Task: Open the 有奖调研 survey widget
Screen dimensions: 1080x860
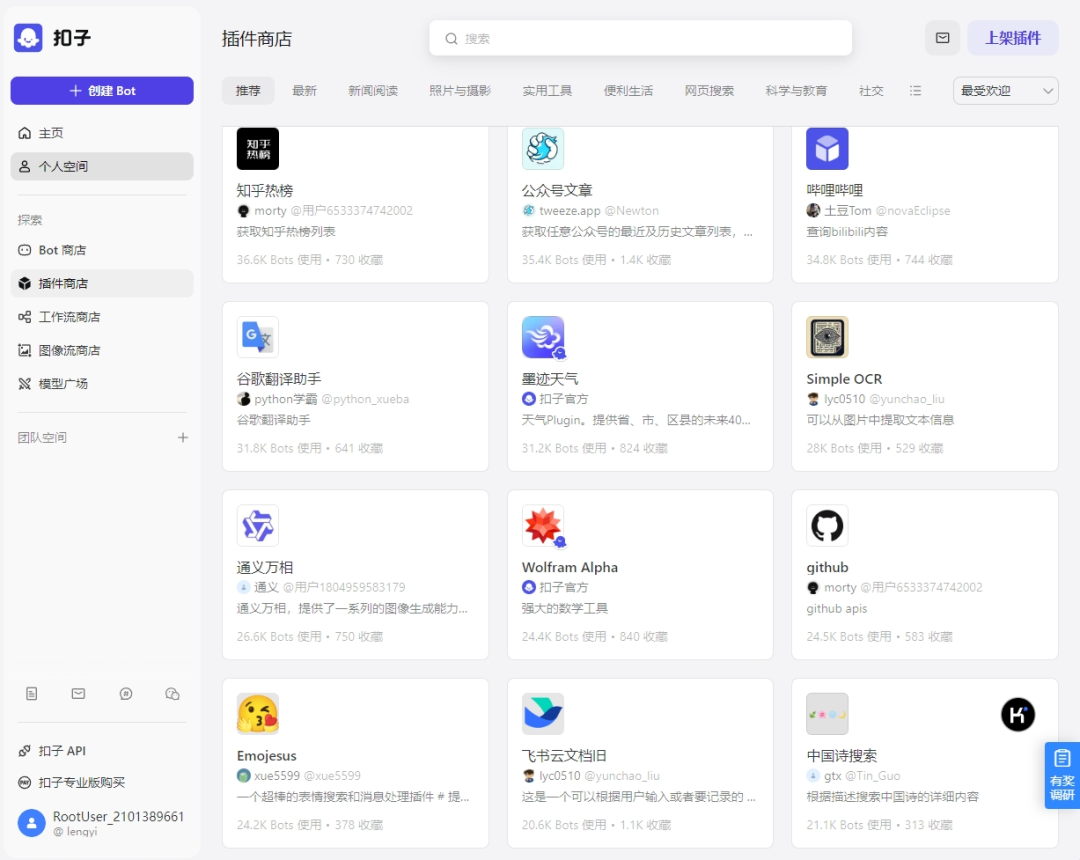Action: click(1062, 775)
